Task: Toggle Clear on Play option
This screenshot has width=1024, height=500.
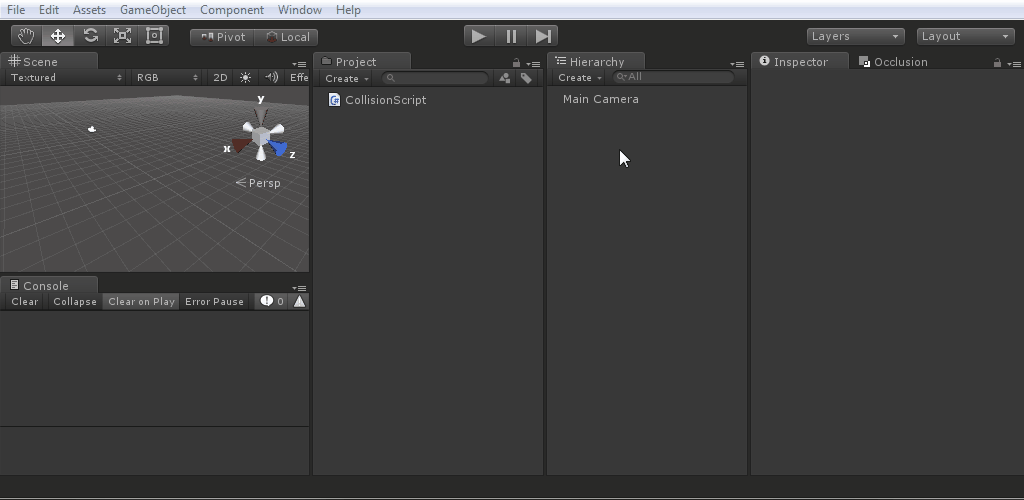Action: pos(141,302)
